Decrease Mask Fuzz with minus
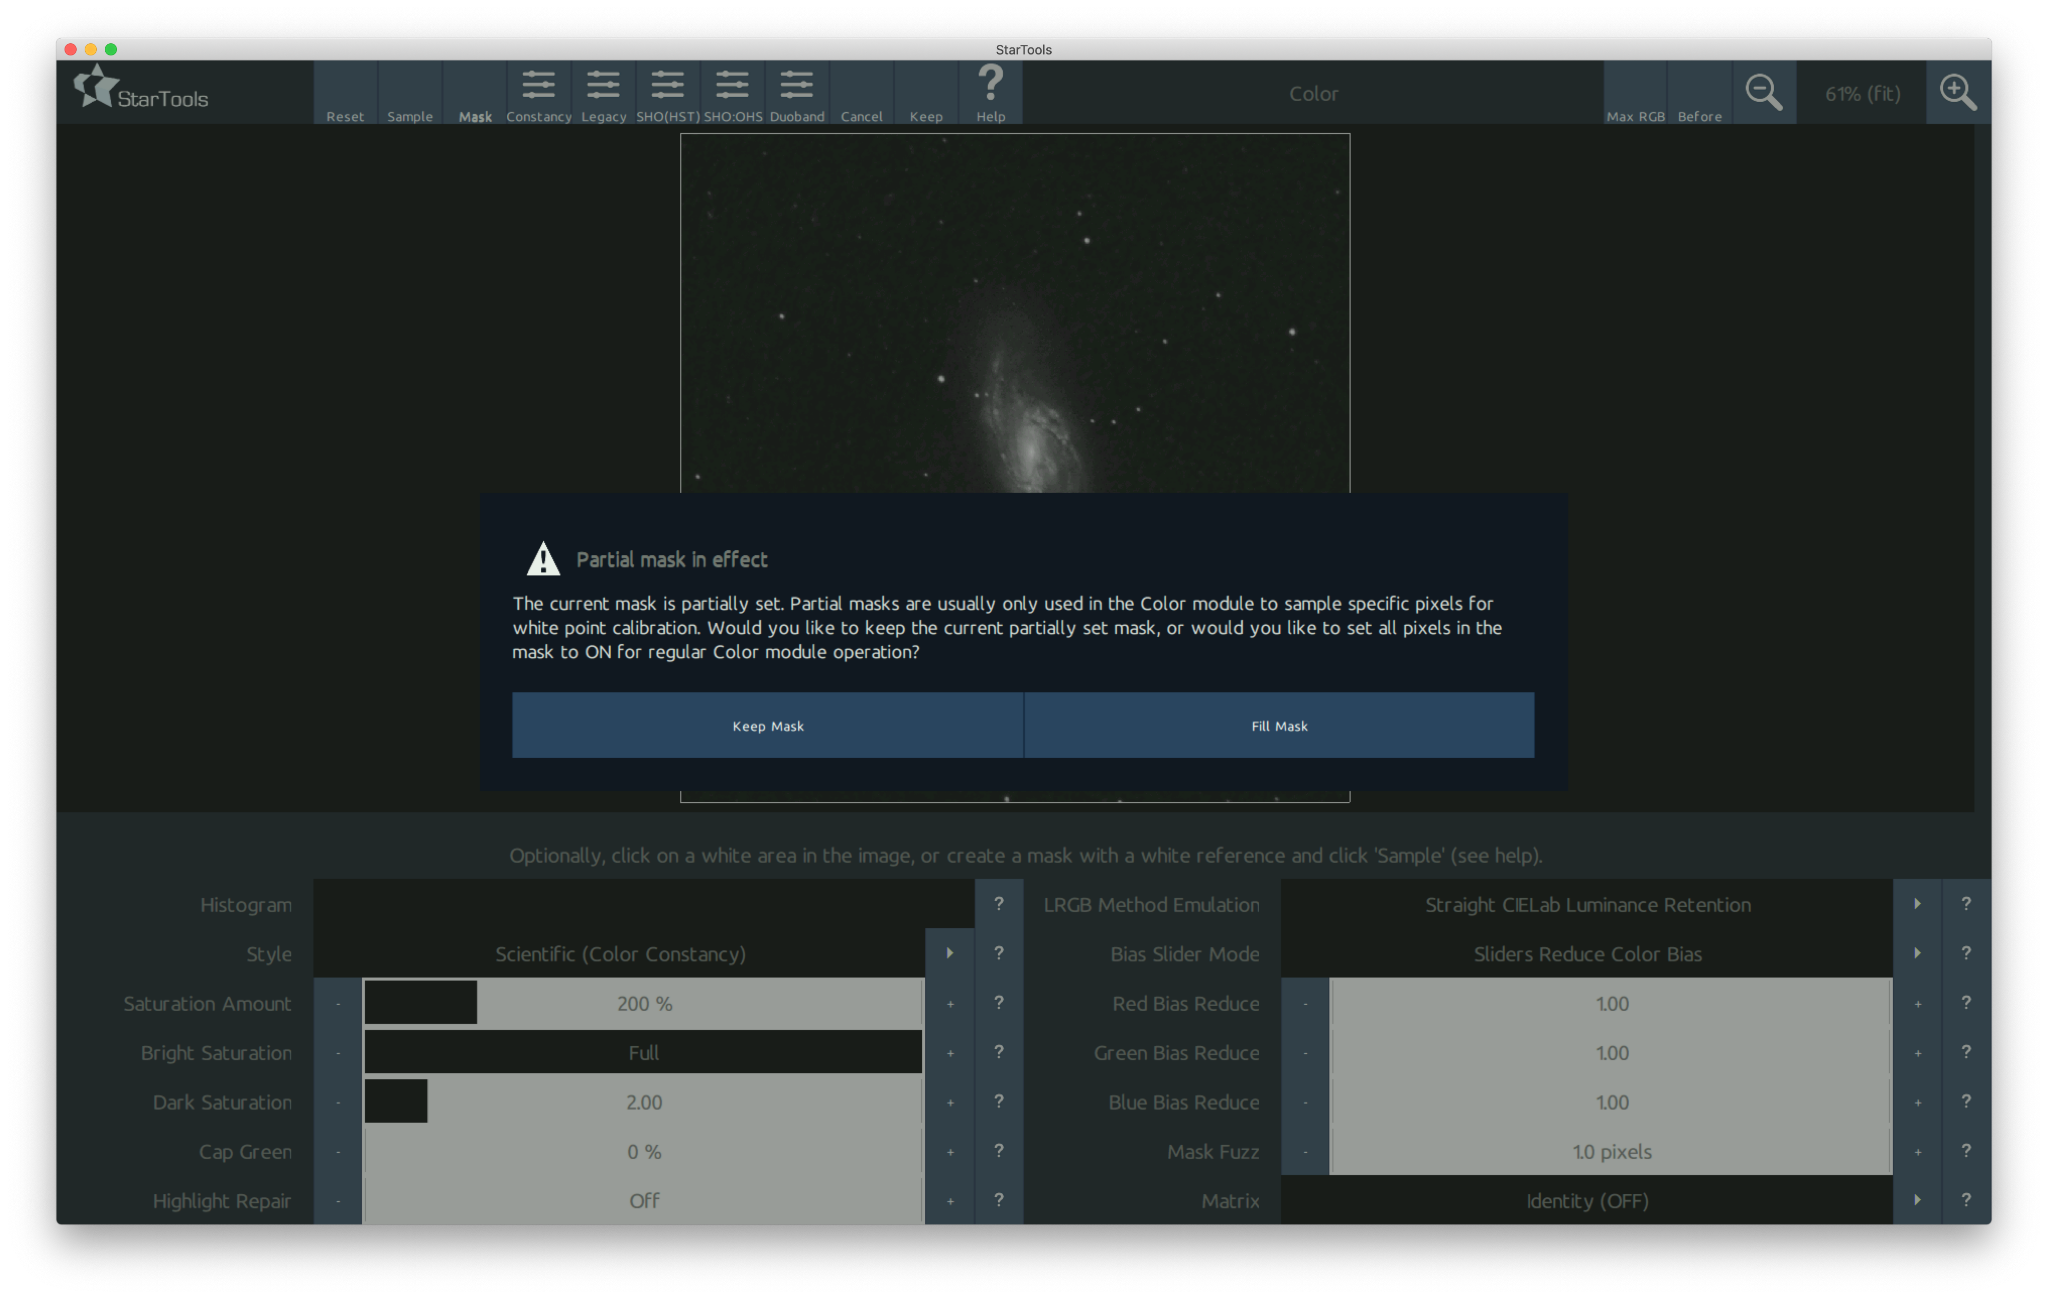The image size is (2048, 1299). point(1305,1151)
